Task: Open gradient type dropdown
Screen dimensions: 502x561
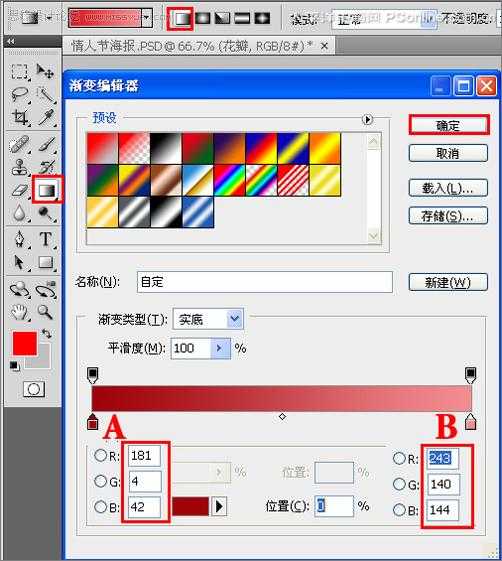Action: coord(235,318)
